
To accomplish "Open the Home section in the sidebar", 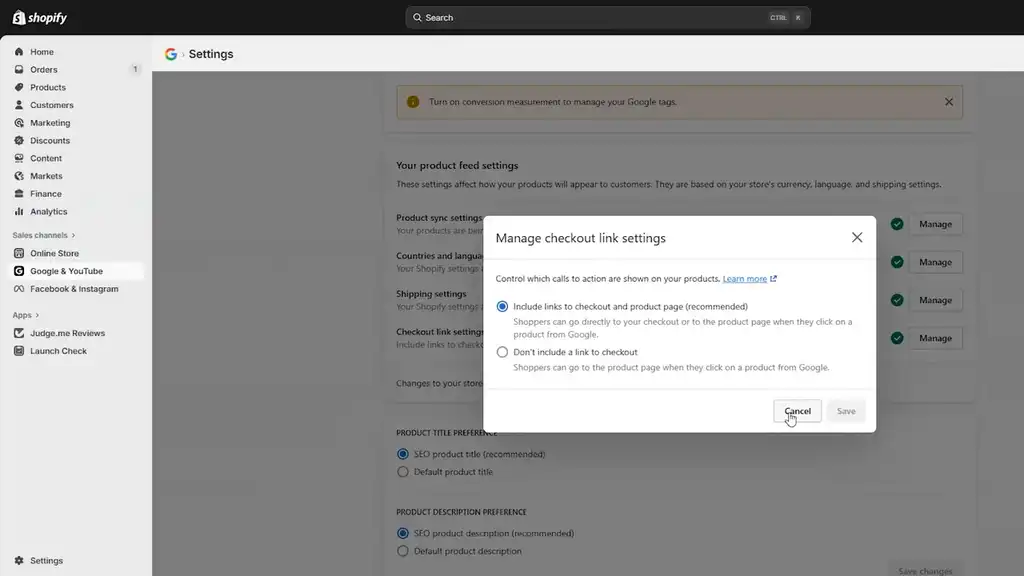I will [41, 51].
